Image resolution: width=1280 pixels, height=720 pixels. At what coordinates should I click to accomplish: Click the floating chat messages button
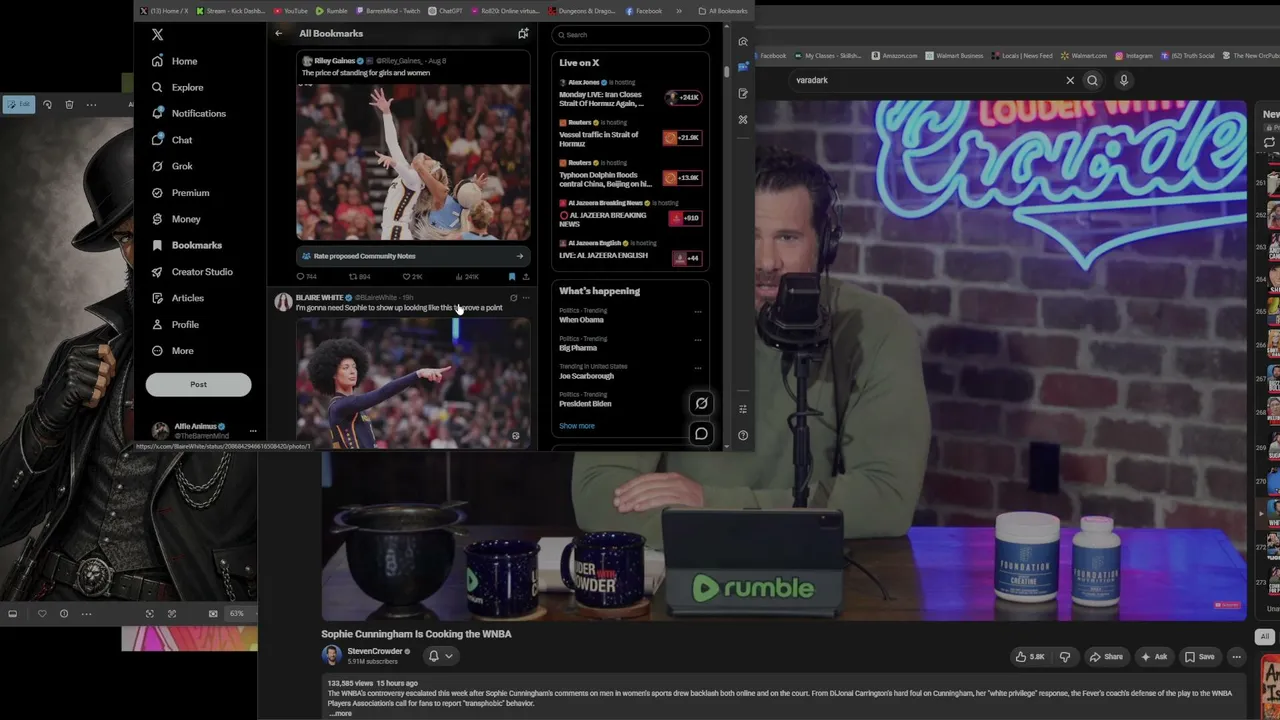(701, 434)
